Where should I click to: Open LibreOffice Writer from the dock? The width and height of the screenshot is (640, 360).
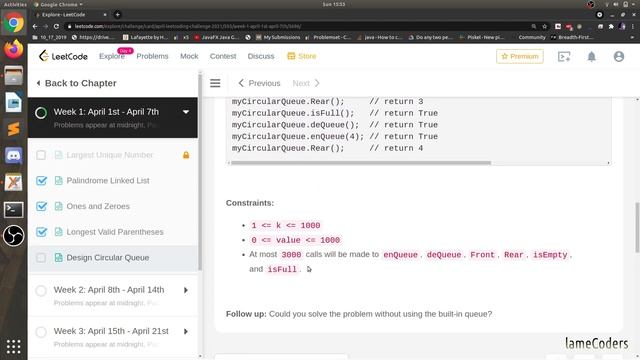(13, 102)
